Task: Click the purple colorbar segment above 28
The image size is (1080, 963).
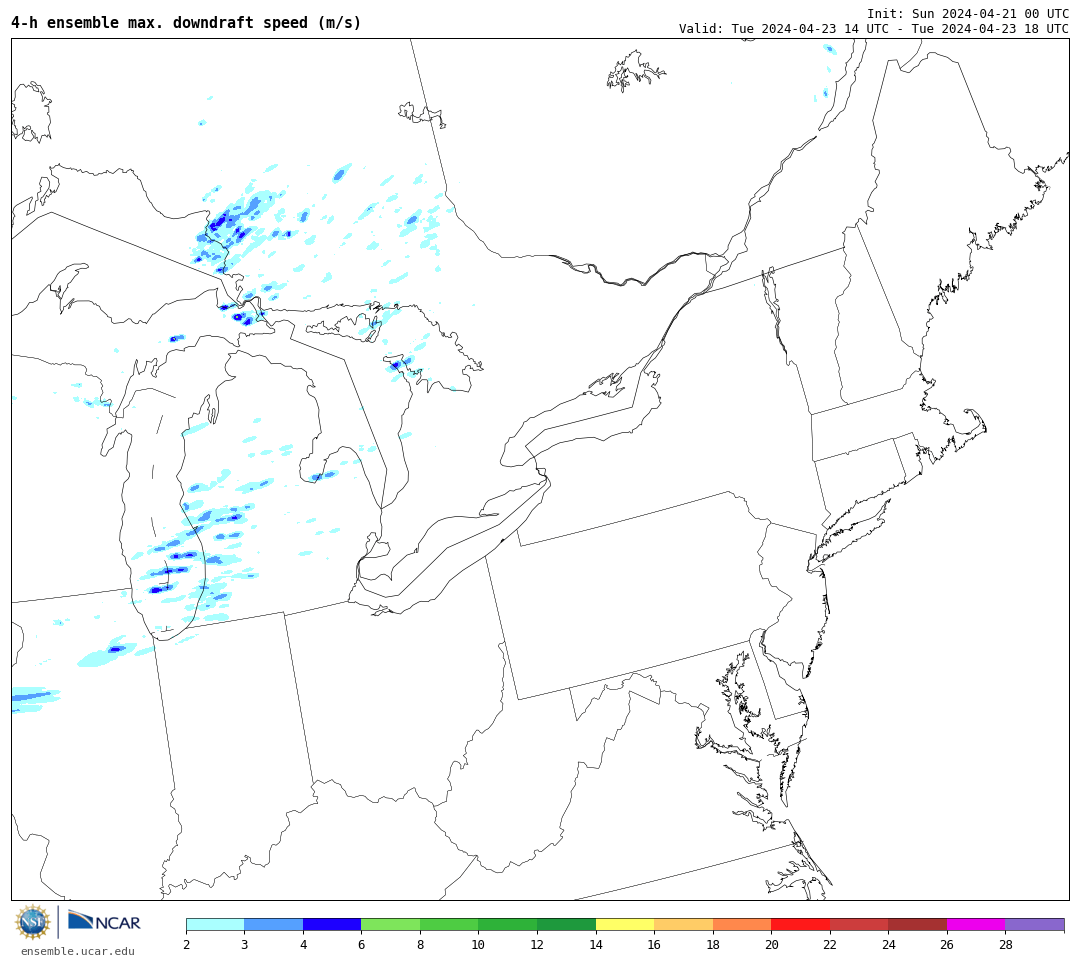Action: [x=1035, y=924]
